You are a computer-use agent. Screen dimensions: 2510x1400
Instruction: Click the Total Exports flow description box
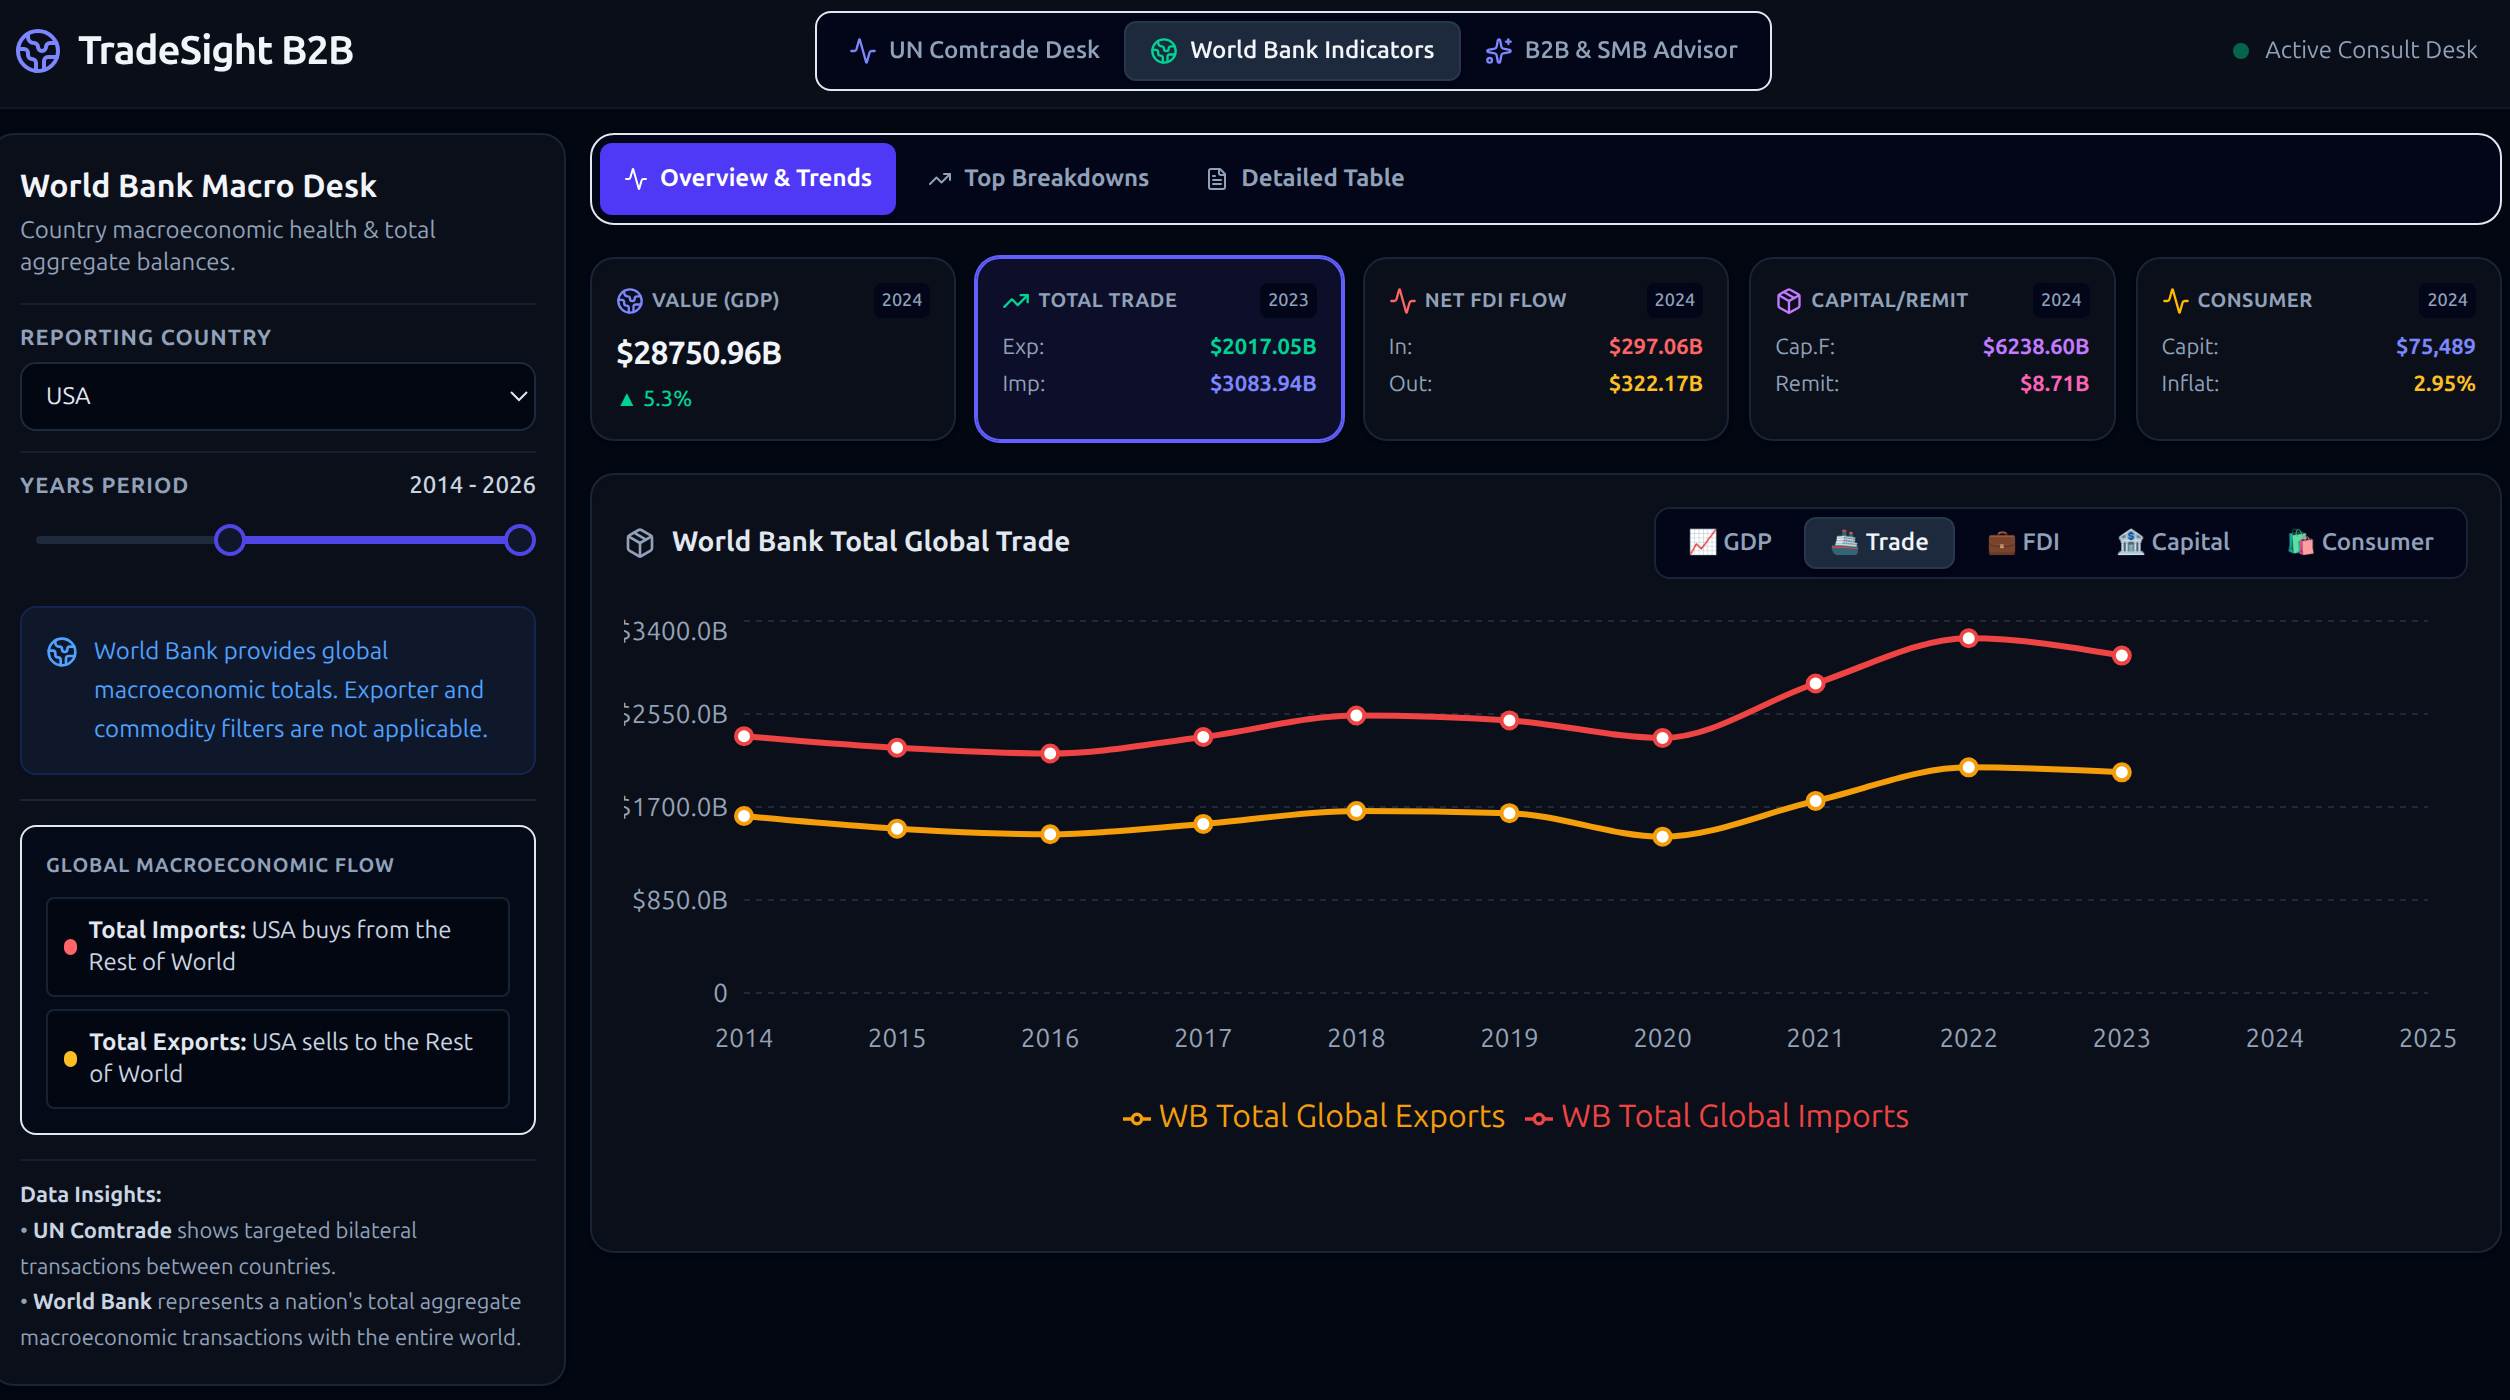(278, 1058)
